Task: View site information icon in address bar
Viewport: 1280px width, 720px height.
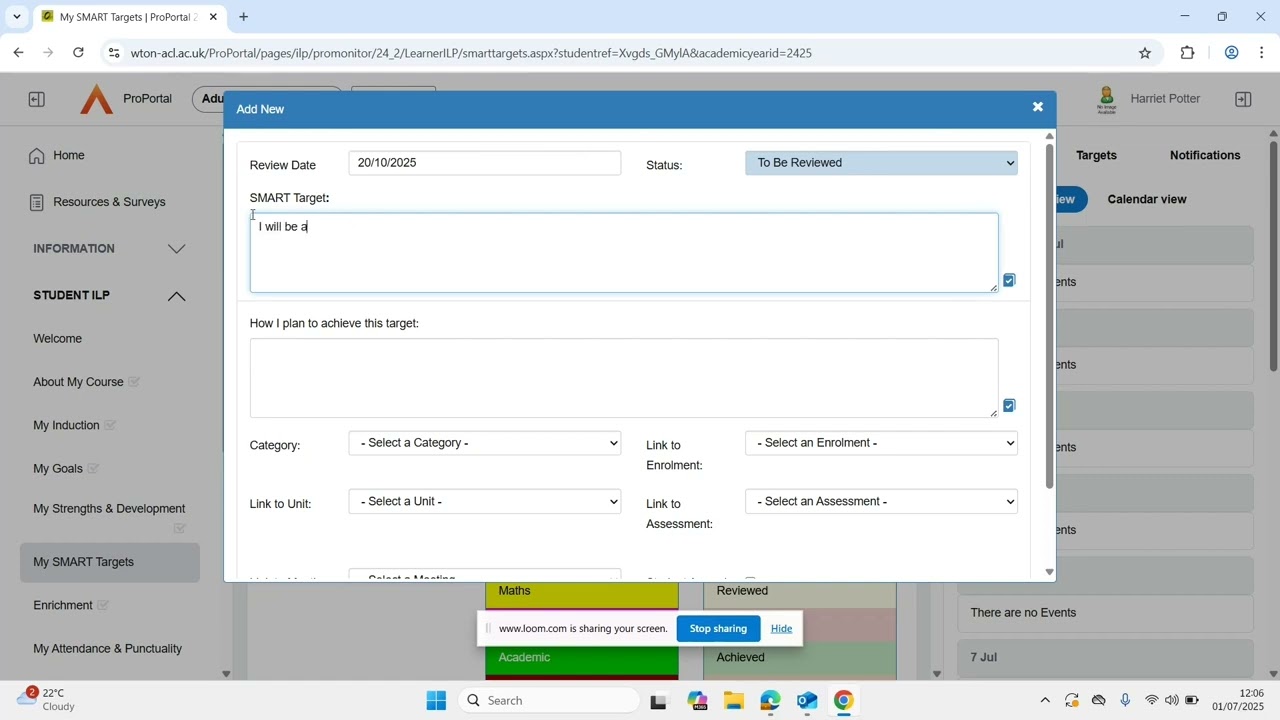Action: (113, 53)
